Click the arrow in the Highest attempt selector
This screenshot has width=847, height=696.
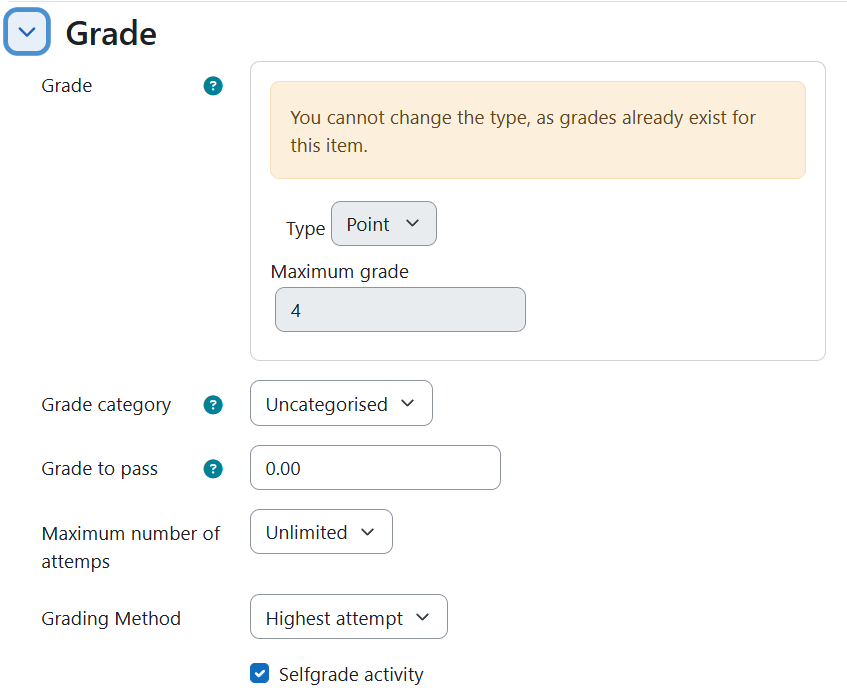(x=423, y=617)
